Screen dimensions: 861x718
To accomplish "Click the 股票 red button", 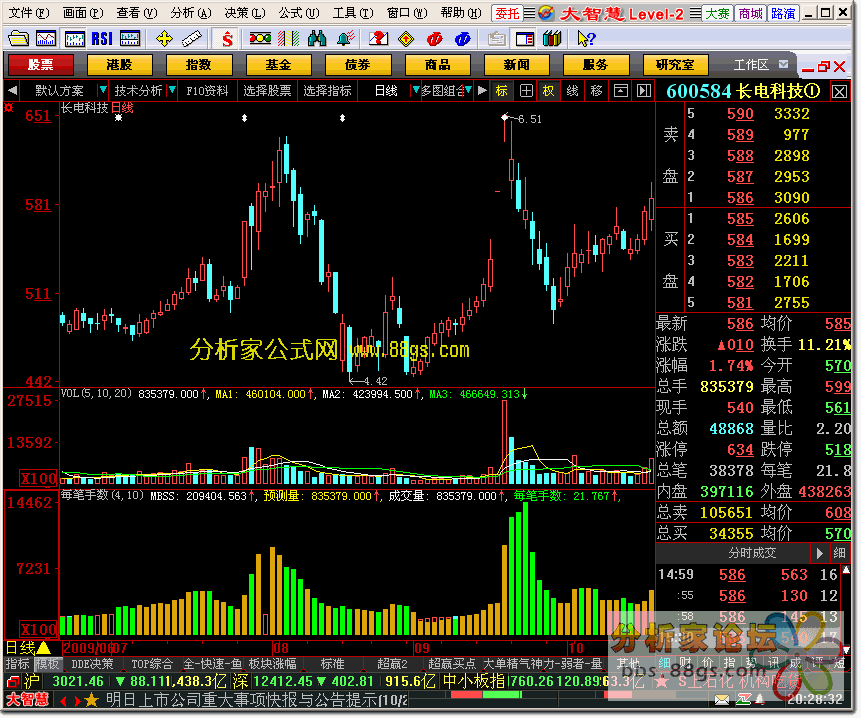I will 41,65.
